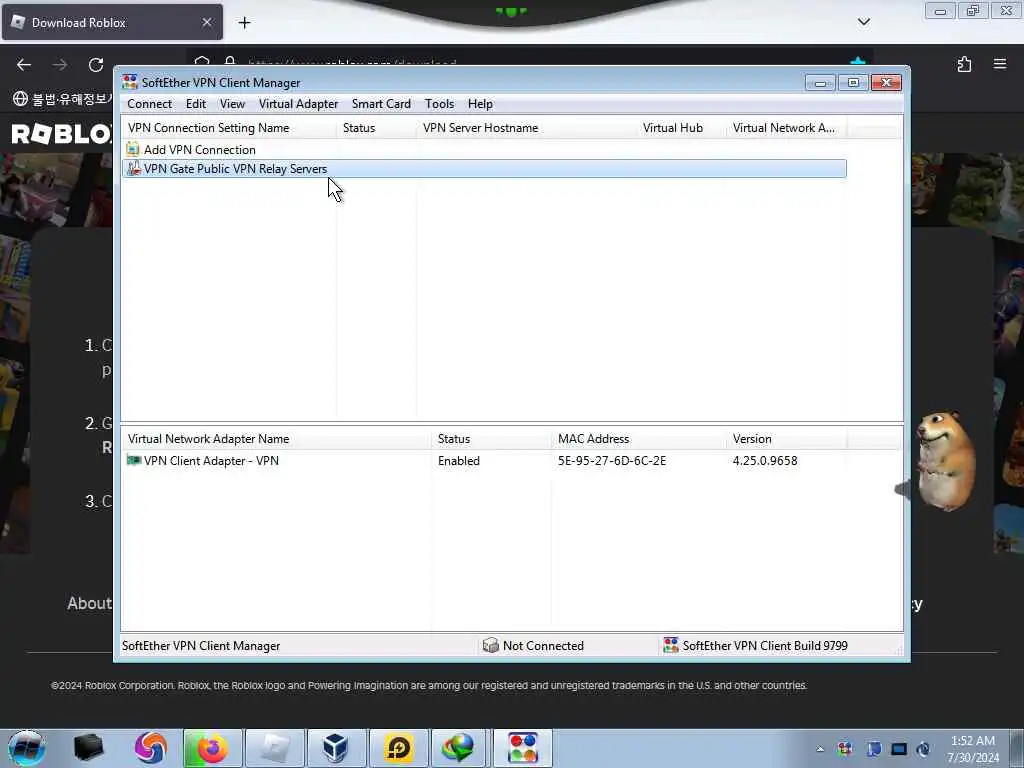The height and width of the screenshot is (768, 1024).
Task: Click the About link in the Roblox footer
Action: tap(89, 603)
